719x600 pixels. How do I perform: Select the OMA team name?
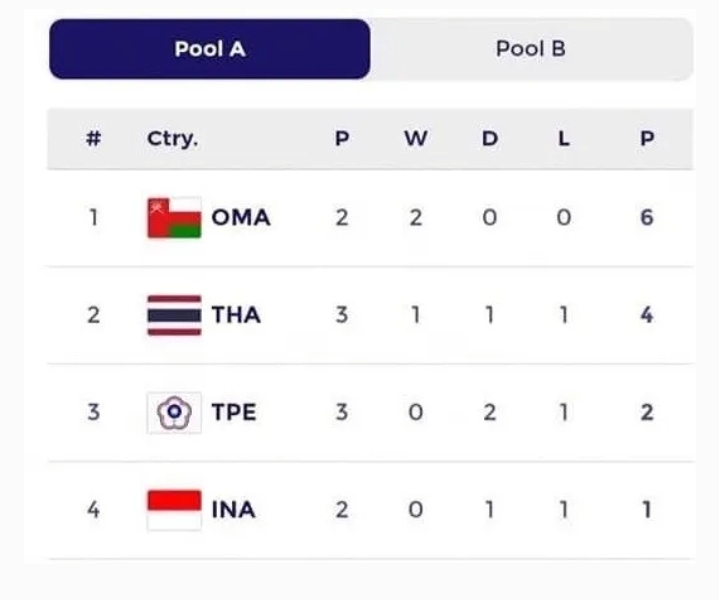point(241,217)
